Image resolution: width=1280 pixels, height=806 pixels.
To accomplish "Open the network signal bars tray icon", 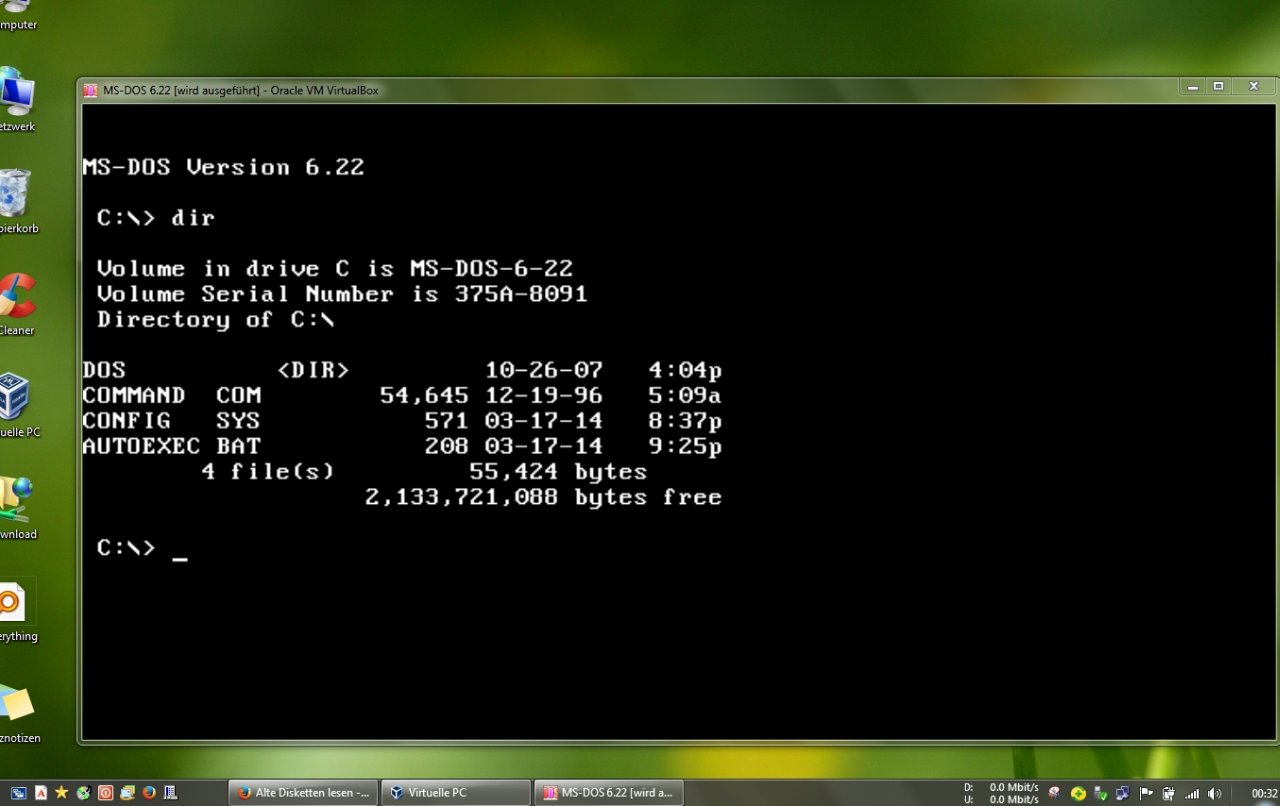I will [1192, 794].
